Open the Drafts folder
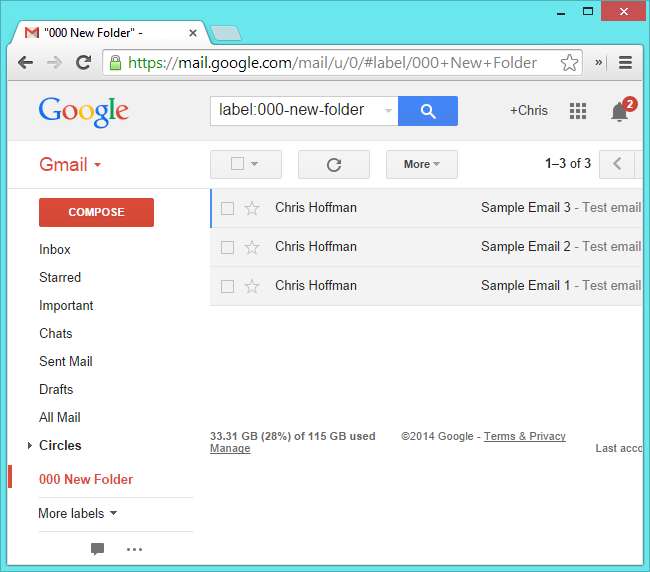 pyautogui.click(x=56, y=389)
